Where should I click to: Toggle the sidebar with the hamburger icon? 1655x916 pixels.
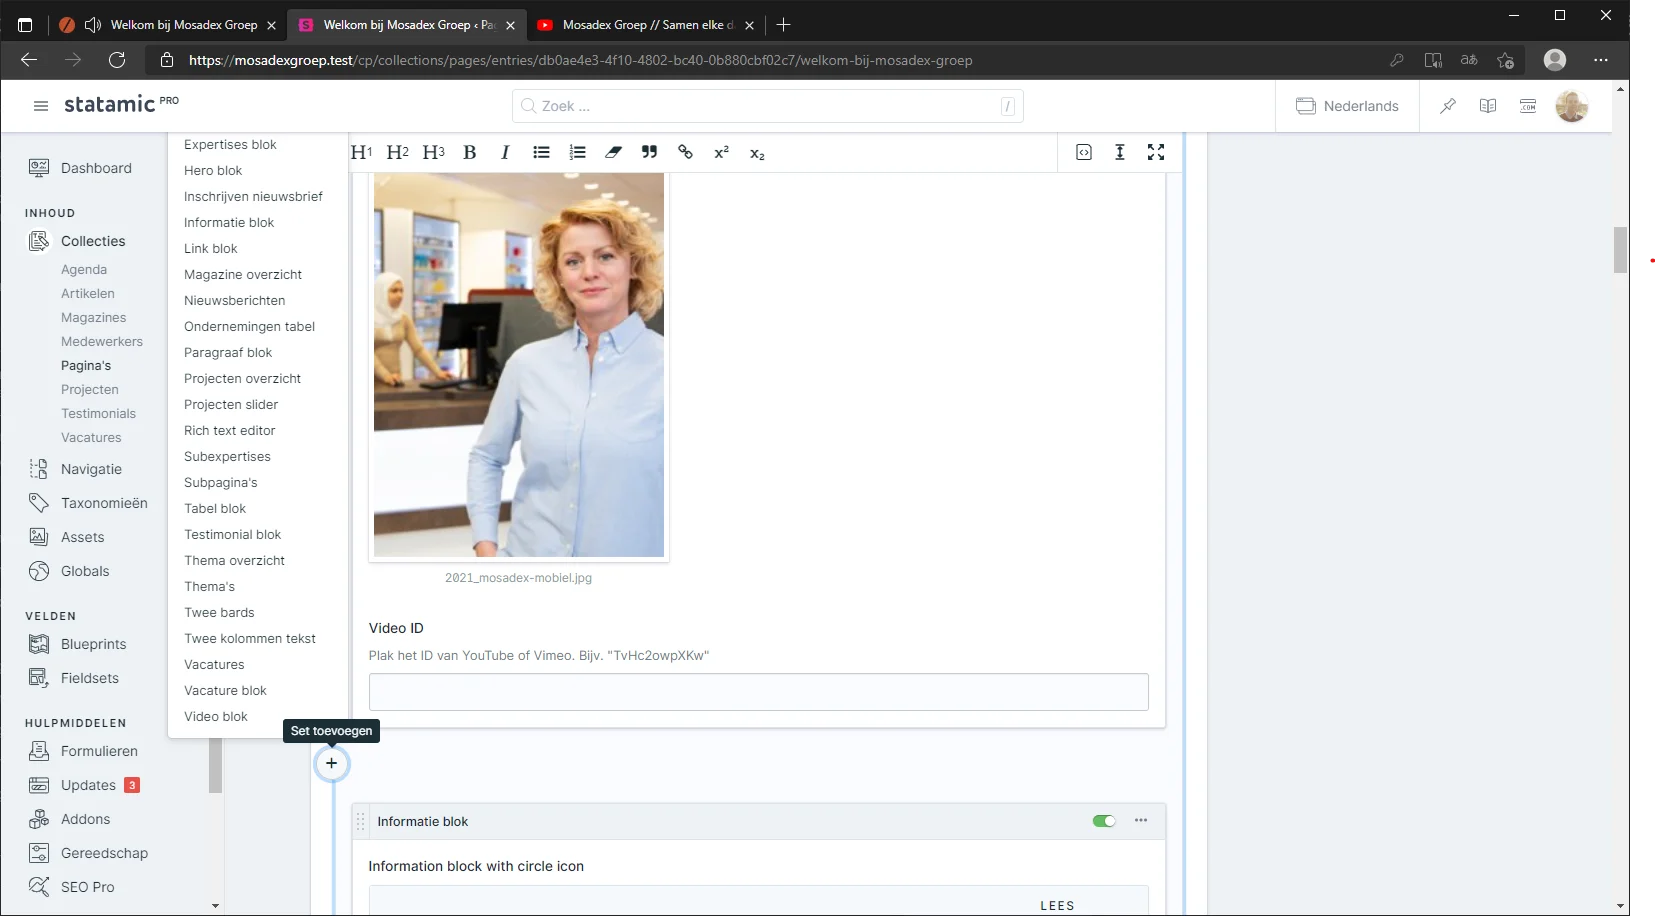click(41, 106)
